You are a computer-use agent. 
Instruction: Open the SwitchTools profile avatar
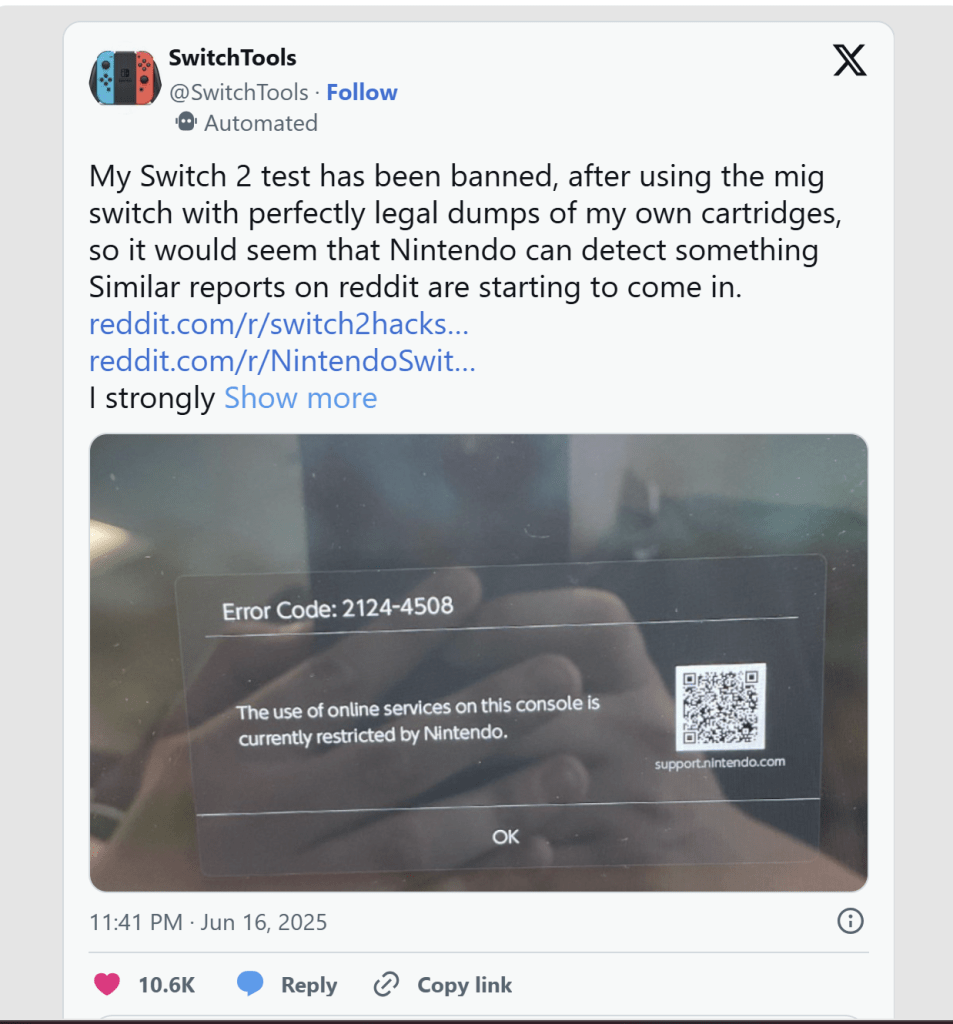(x=122, y=77)
